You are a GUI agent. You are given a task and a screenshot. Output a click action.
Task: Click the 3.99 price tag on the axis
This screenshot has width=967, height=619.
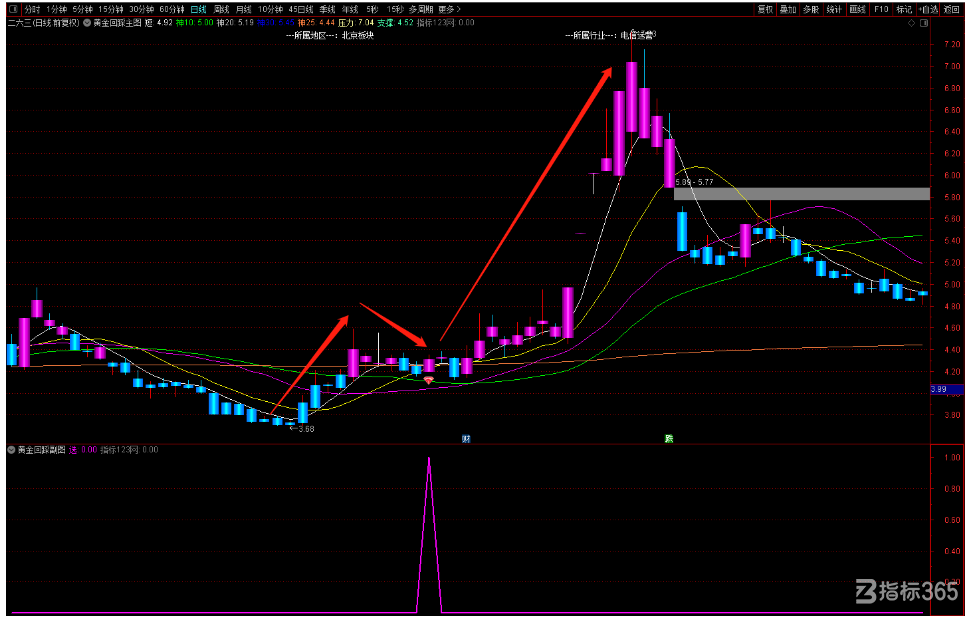pos(946,389)
